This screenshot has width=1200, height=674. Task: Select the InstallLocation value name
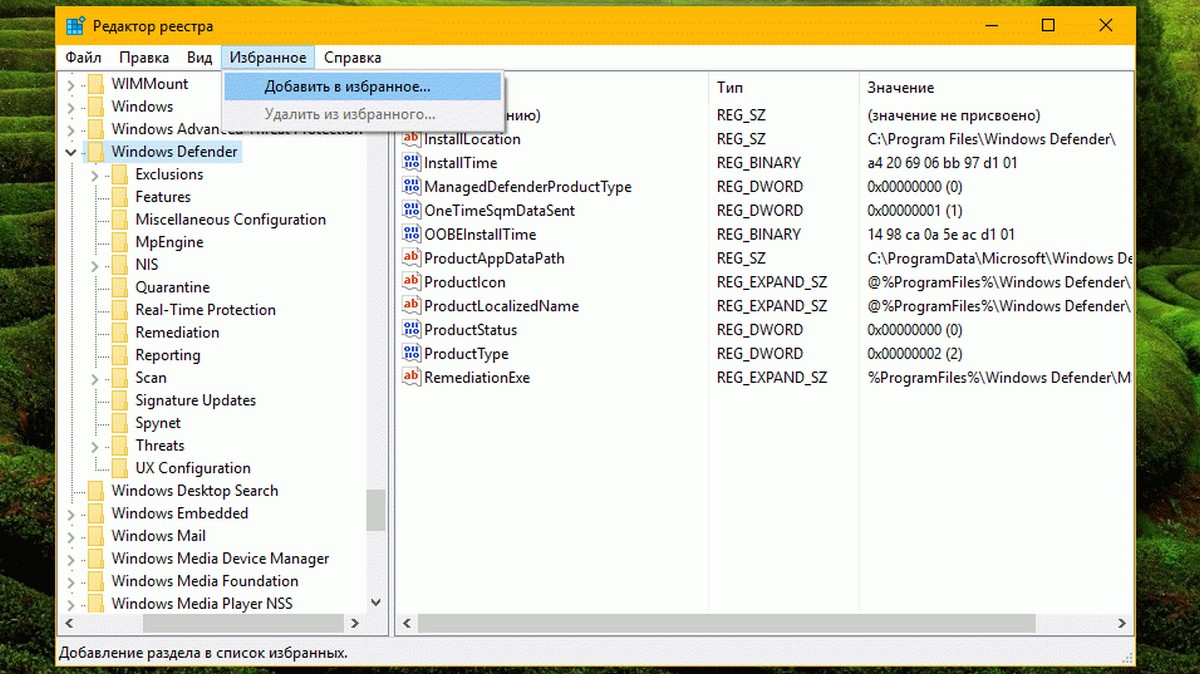(x=472, y=139)
